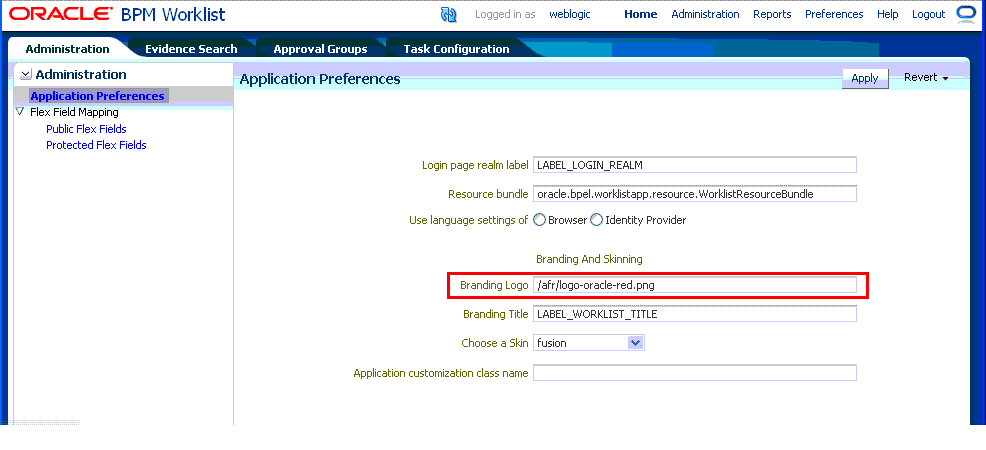
Task: Collapse the Flex Field Mapping tree node
Action: (20, 112)
